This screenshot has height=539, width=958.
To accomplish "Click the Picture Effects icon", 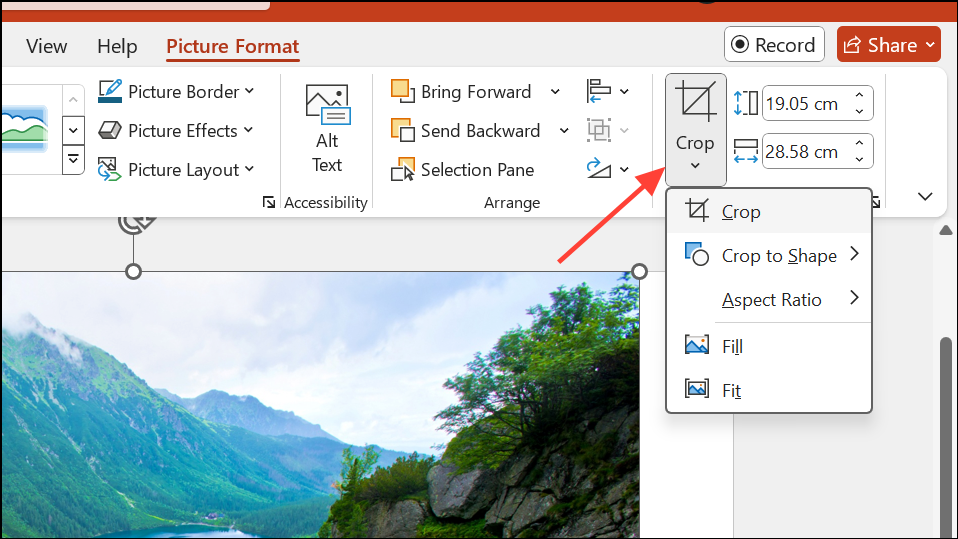I will click(110, 130).
